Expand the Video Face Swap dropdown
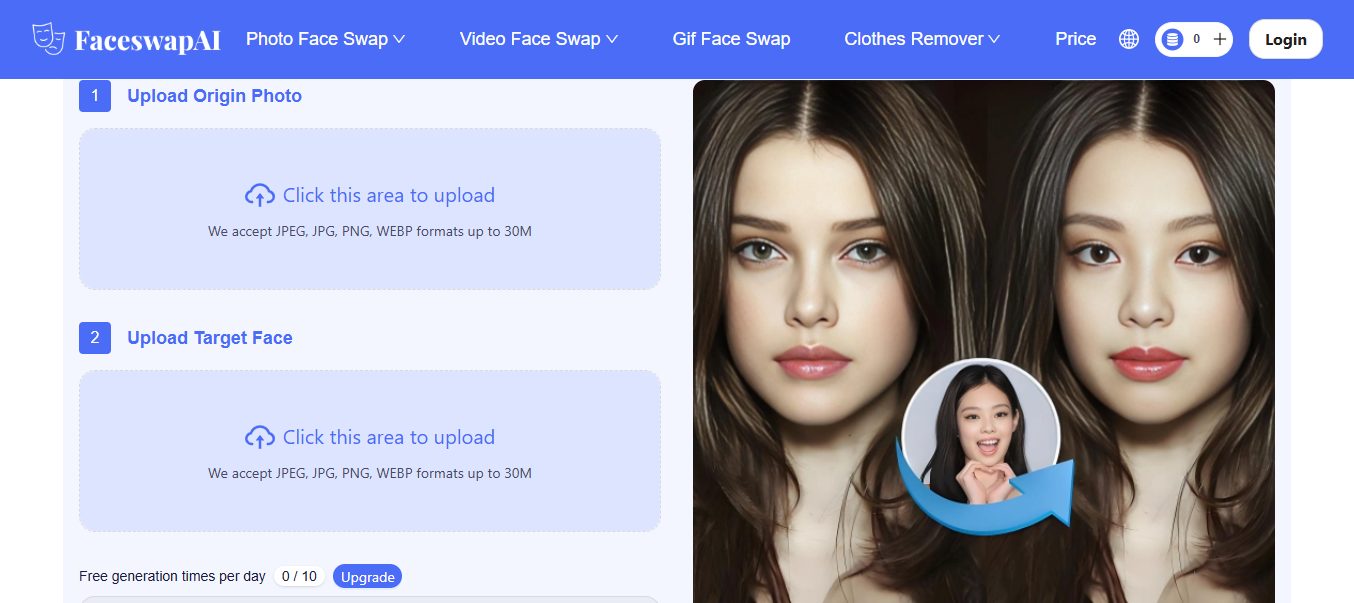The width and height of the screenshot is (1354, 603). [538, 39]
